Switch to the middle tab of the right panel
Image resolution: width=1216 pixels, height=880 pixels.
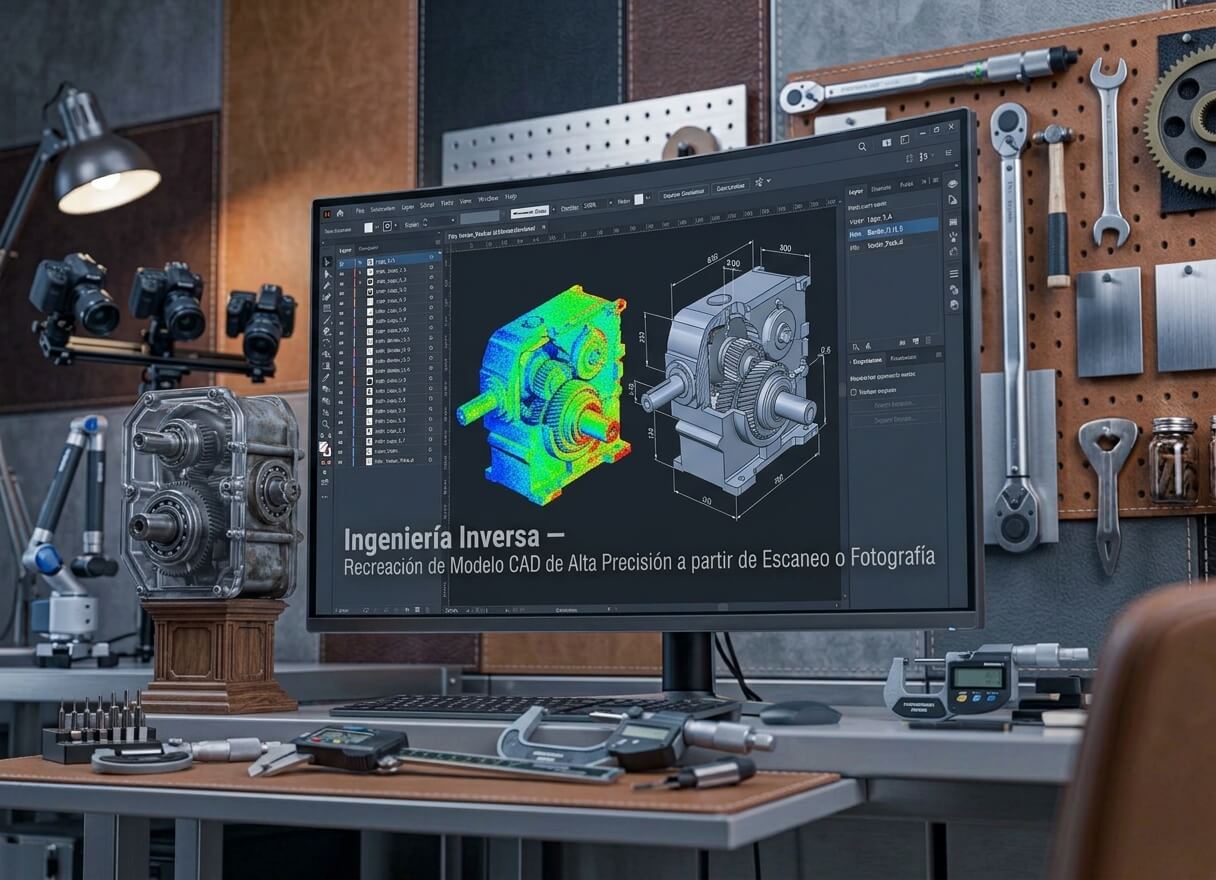(x=881, y=188)
